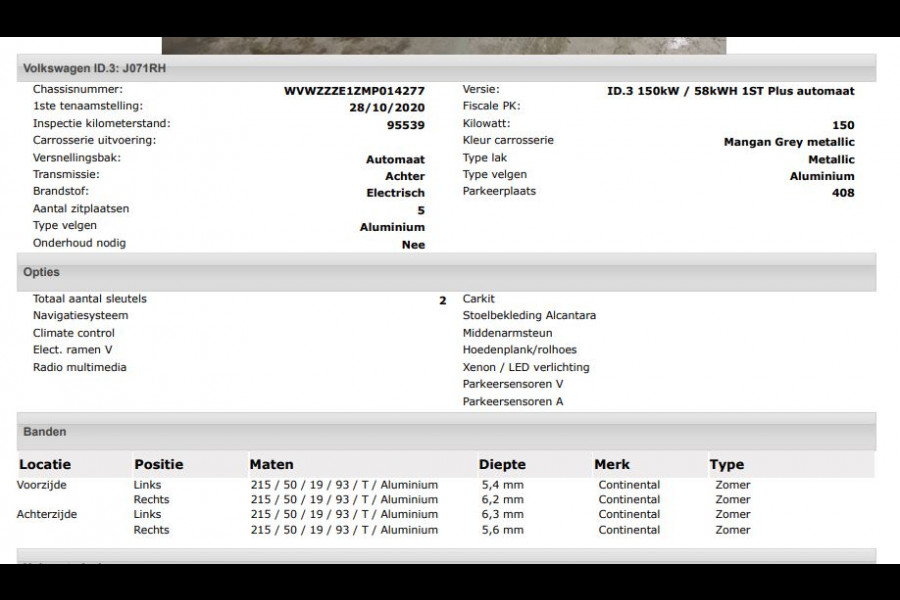Select the Radio multimedia option

79,366
